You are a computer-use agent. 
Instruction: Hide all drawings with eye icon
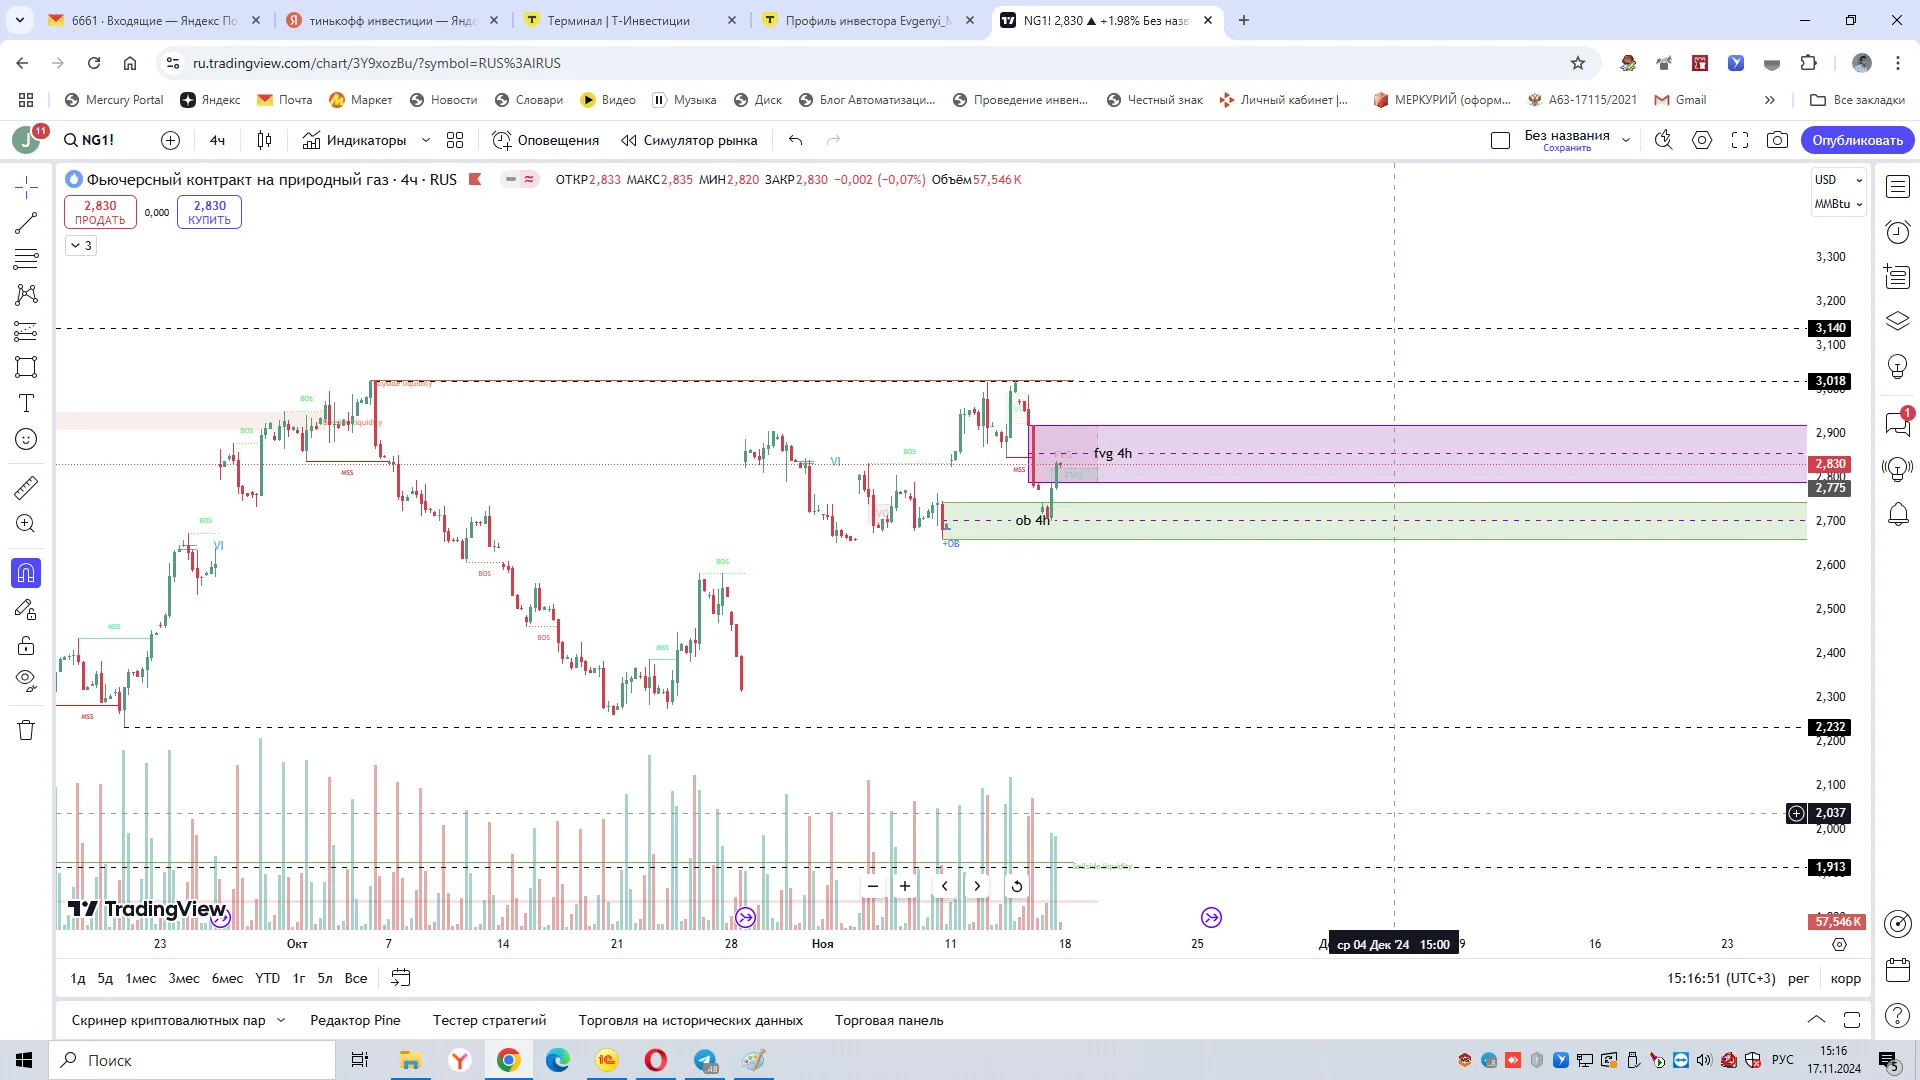[x=26, y=681]
